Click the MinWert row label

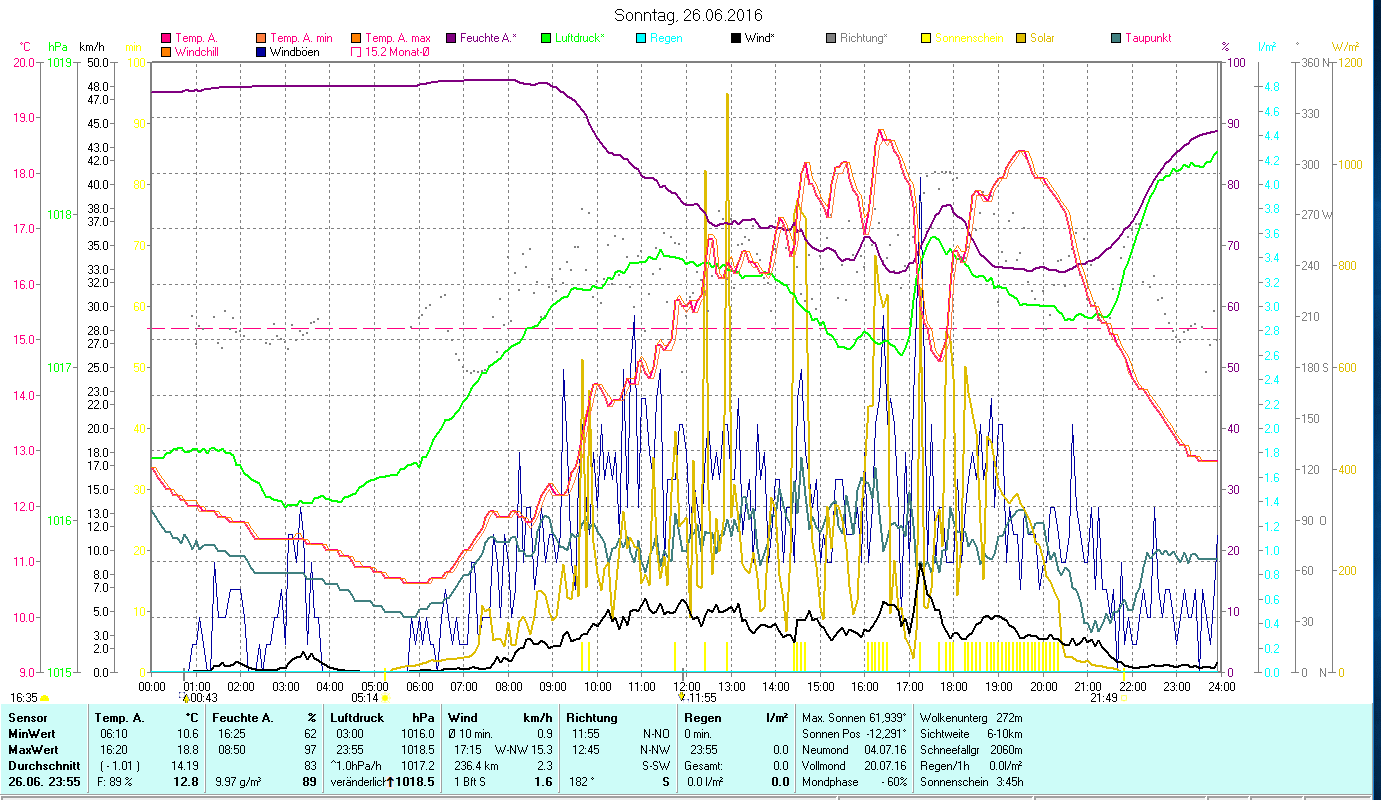click(32, 734)
